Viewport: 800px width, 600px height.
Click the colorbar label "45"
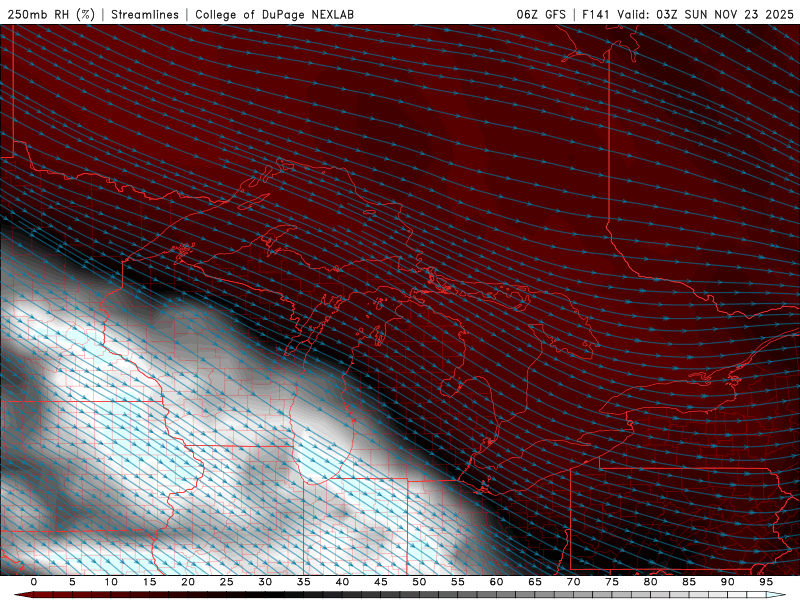(x=381, y=582)
